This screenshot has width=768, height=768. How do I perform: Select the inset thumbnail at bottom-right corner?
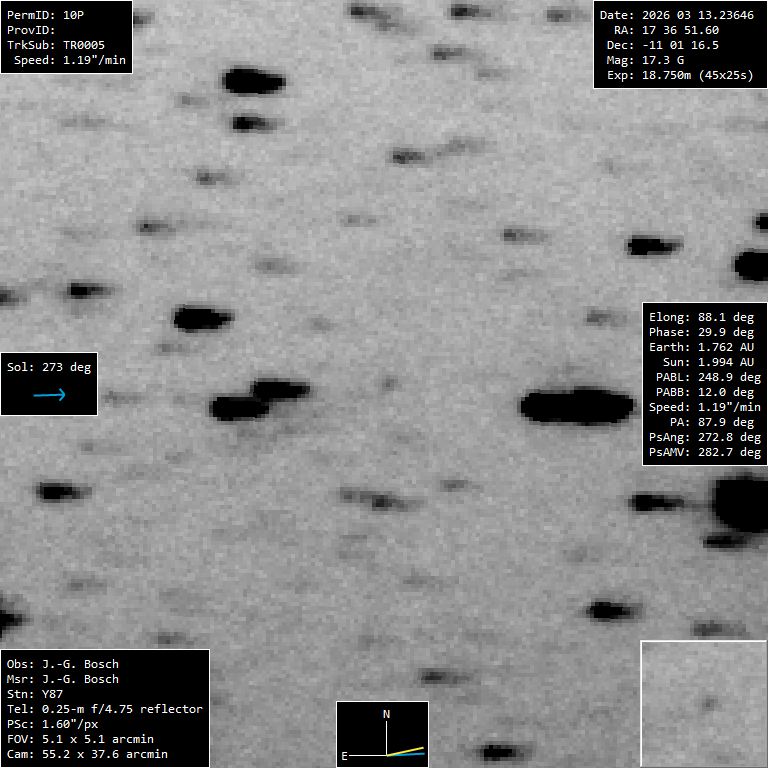[703, 703]
